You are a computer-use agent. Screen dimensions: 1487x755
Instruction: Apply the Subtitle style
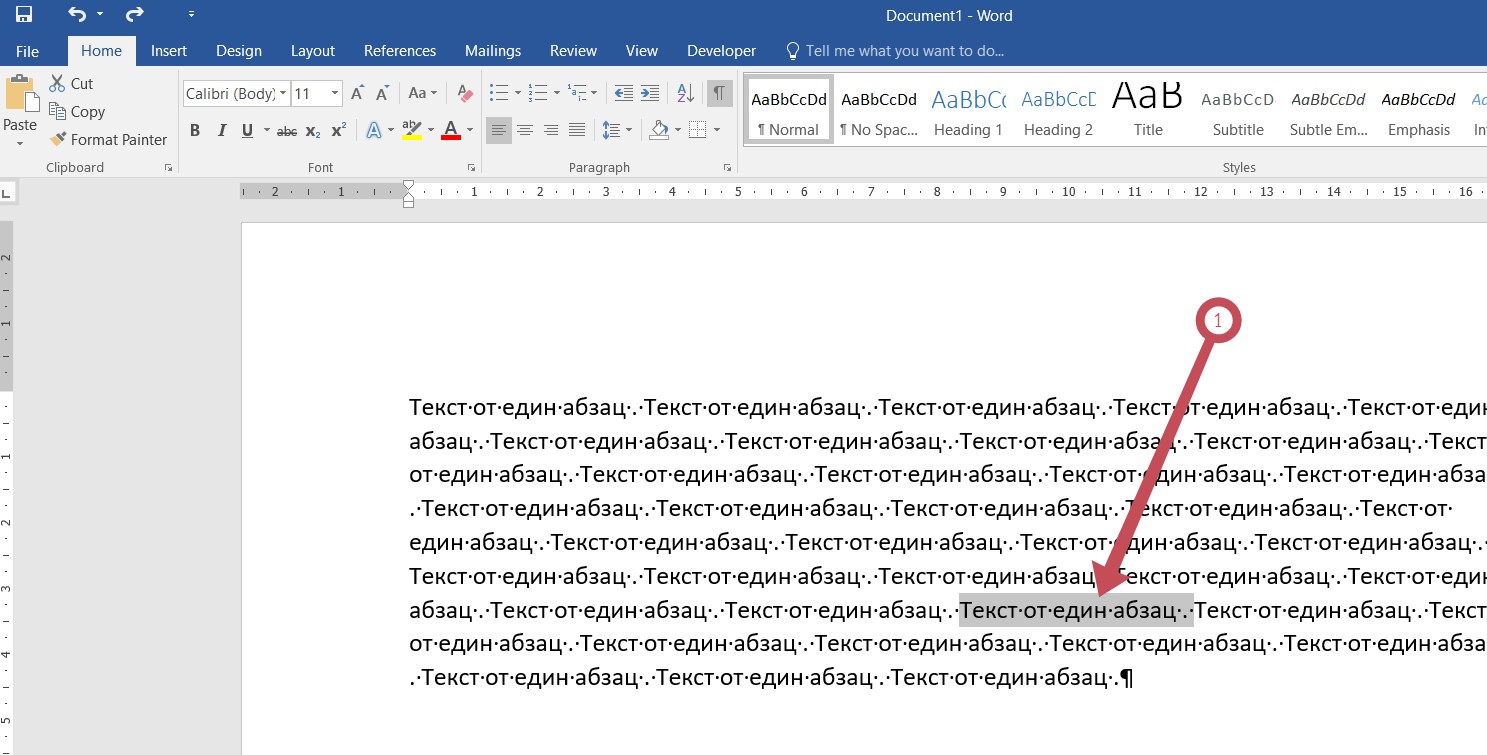coord(1238,110)
